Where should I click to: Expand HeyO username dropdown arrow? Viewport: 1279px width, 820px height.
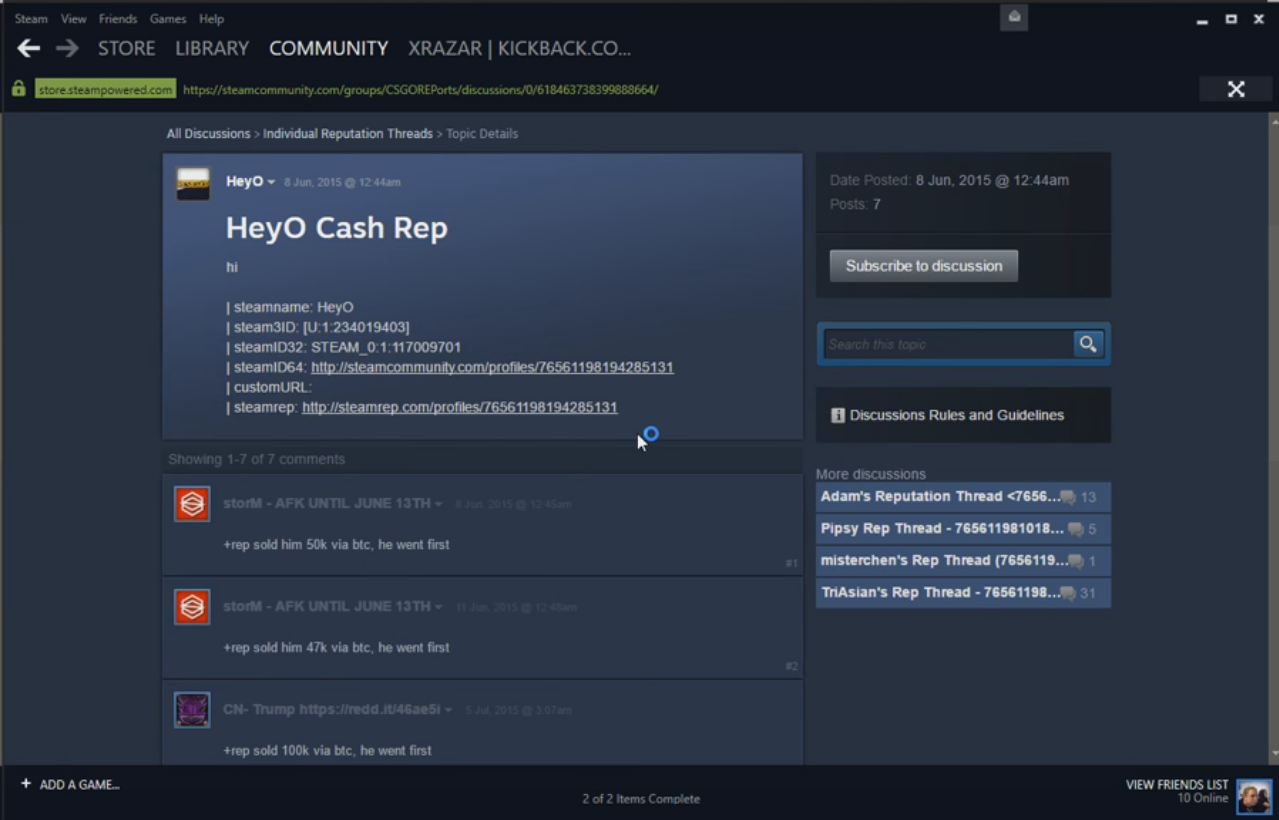click(271, 182)
